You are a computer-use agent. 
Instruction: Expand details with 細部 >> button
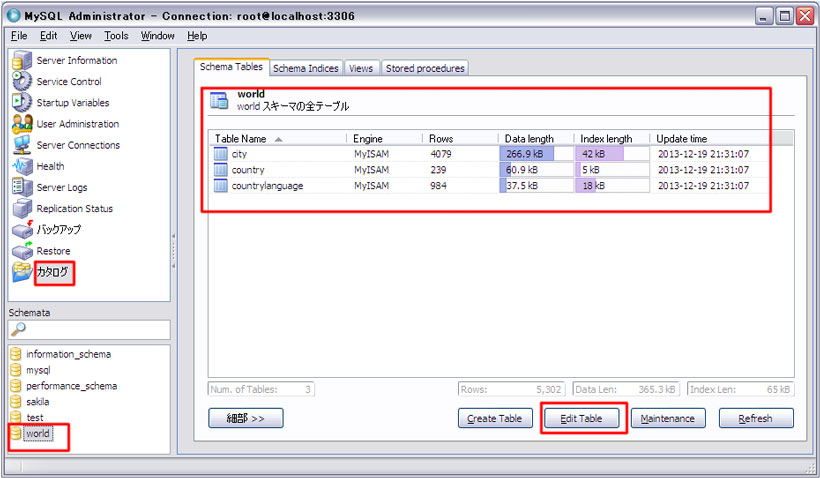coord(246,418)
